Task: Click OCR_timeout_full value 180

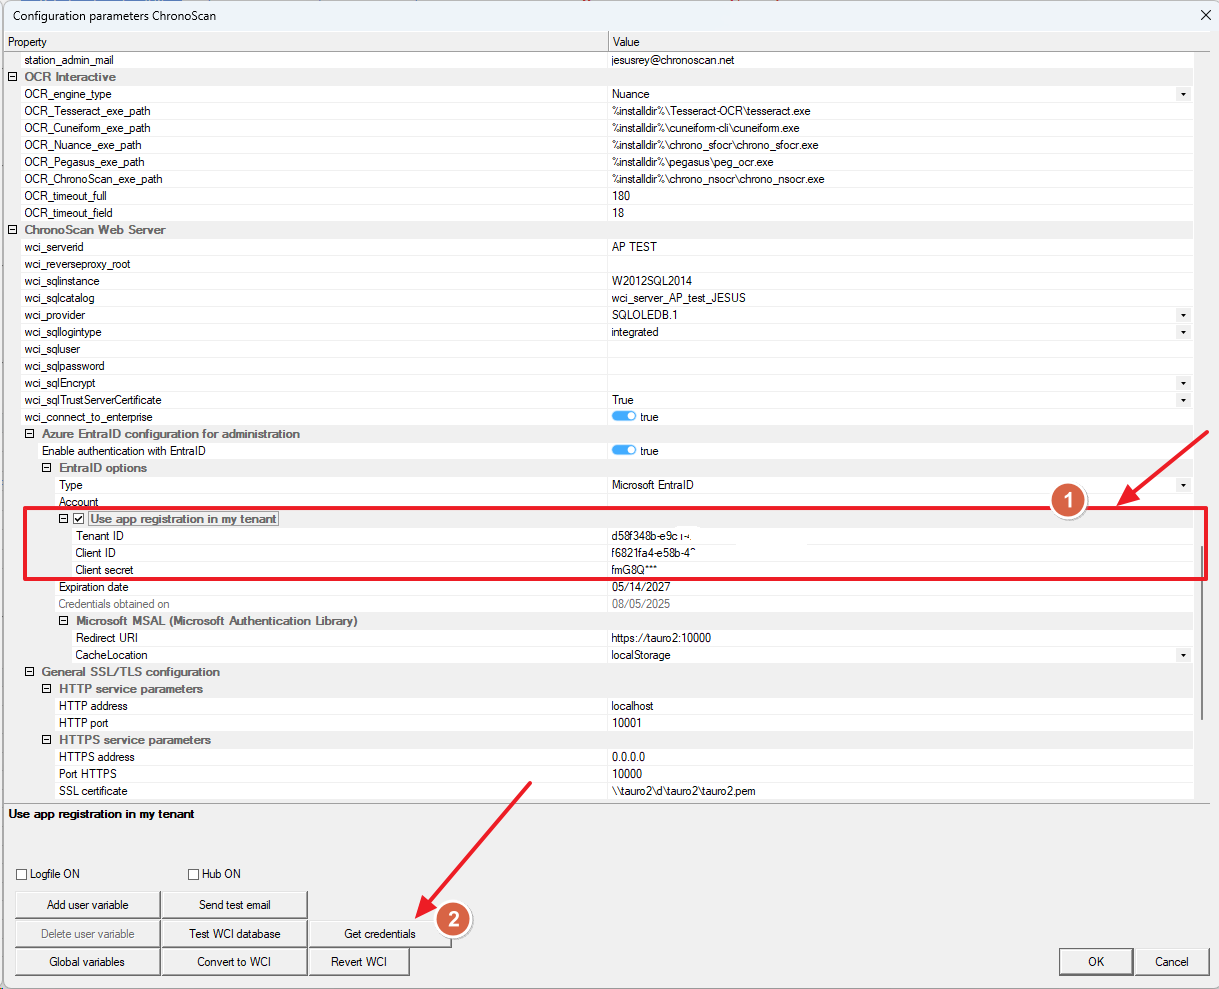Action: (x=621, y=196)
